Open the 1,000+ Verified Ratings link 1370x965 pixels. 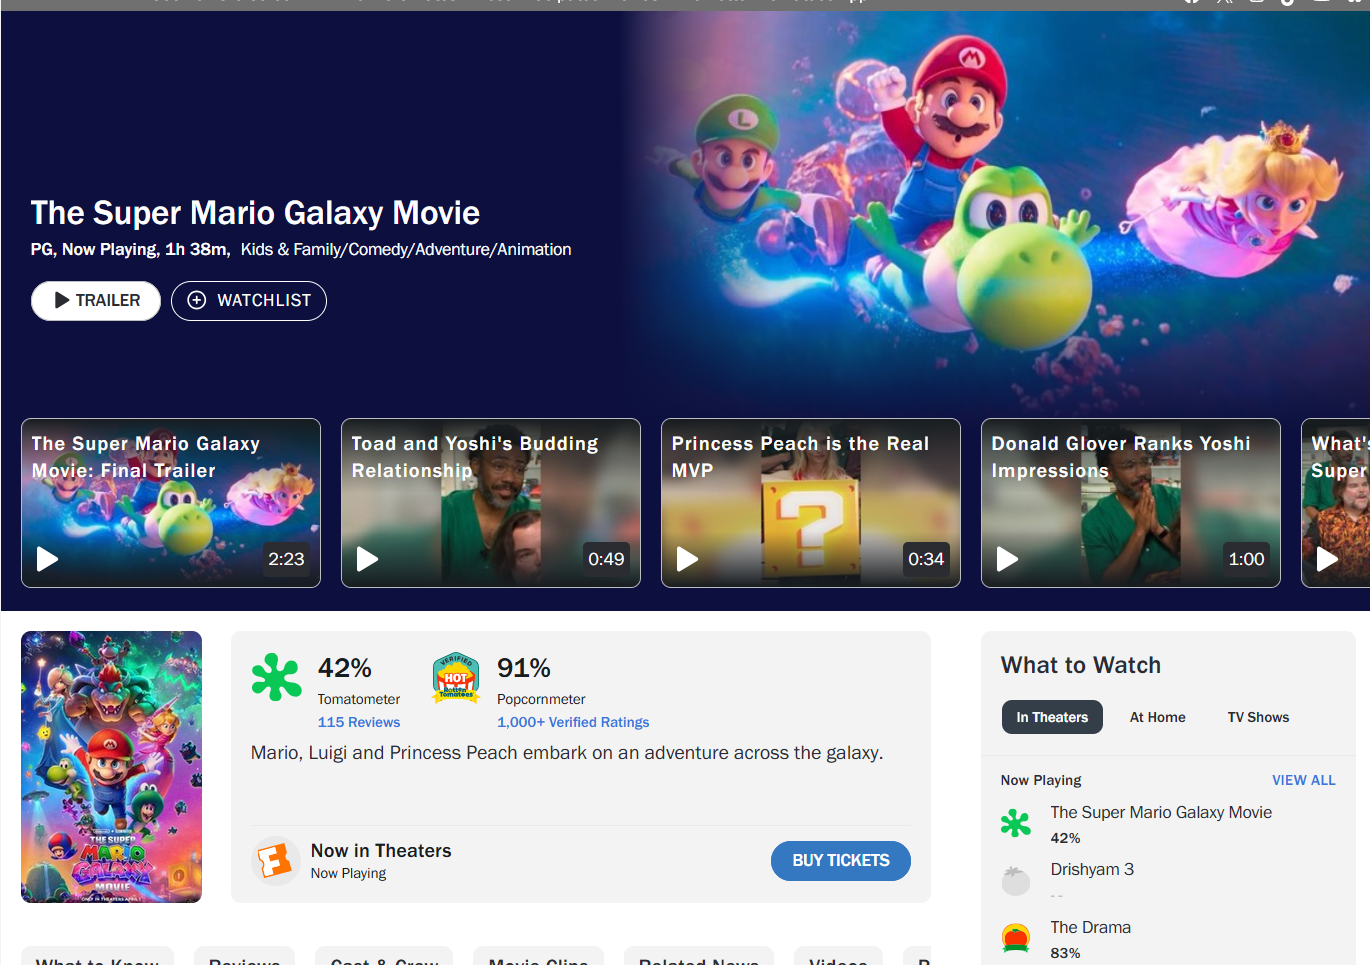(x=573, y=722)
